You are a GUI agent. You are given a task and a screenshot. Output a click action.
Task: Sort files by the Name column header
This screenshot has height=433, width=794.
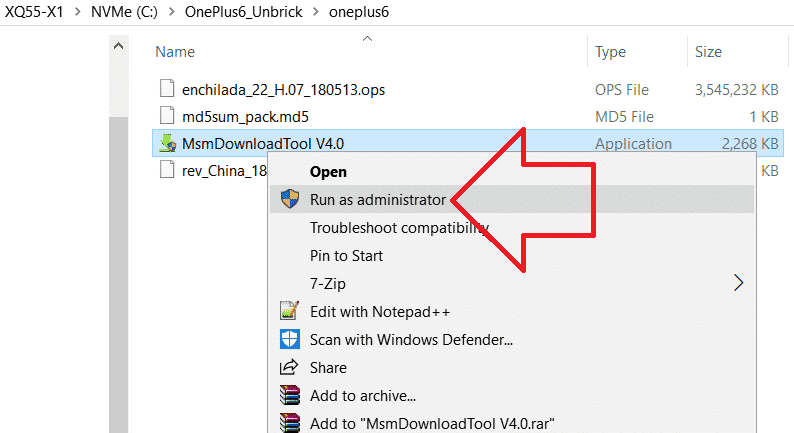click(x=175, y=51)
